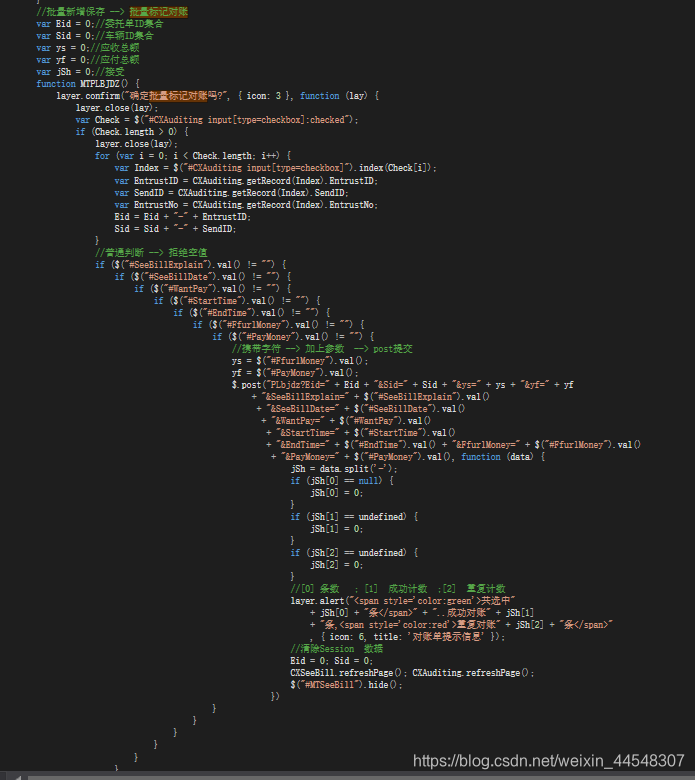
Task: Click the 'layer.confirm(' call line
Action: [x=217, y=96]
